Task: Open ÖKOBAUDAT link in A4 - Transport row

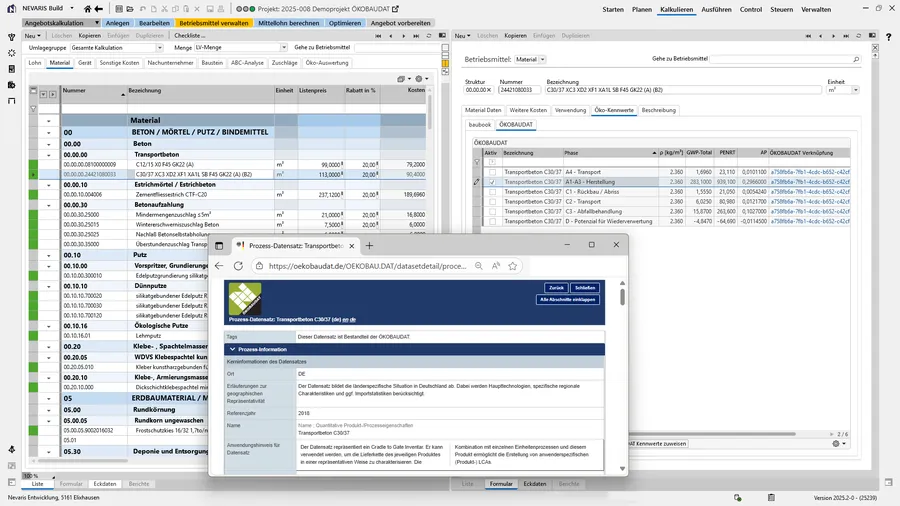Action: pyautogui.click(x=810, y=172)
